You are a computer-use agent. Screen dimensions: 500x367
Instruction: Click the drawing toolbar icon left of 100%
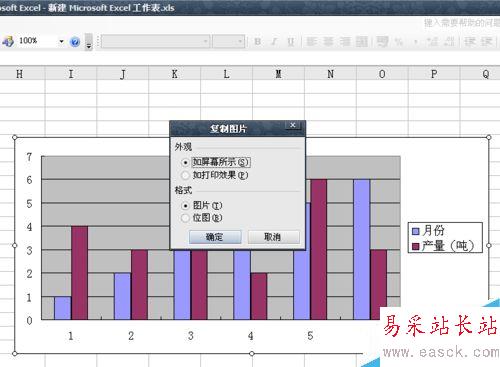8,41
